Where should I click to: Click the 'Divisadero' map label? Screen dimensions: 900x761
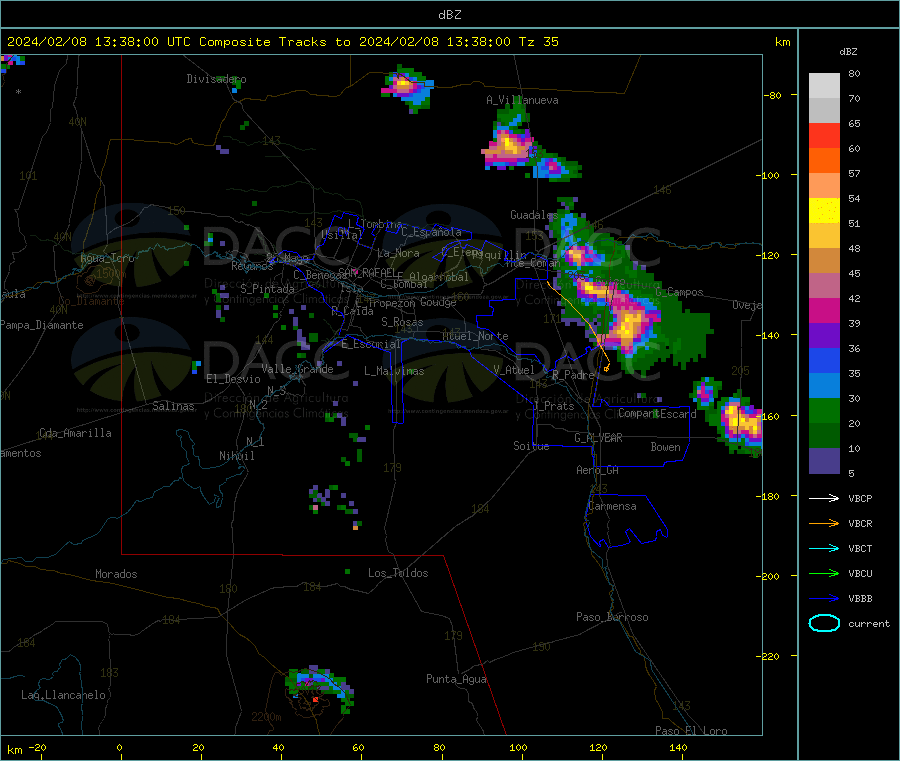tap(216, 79)
